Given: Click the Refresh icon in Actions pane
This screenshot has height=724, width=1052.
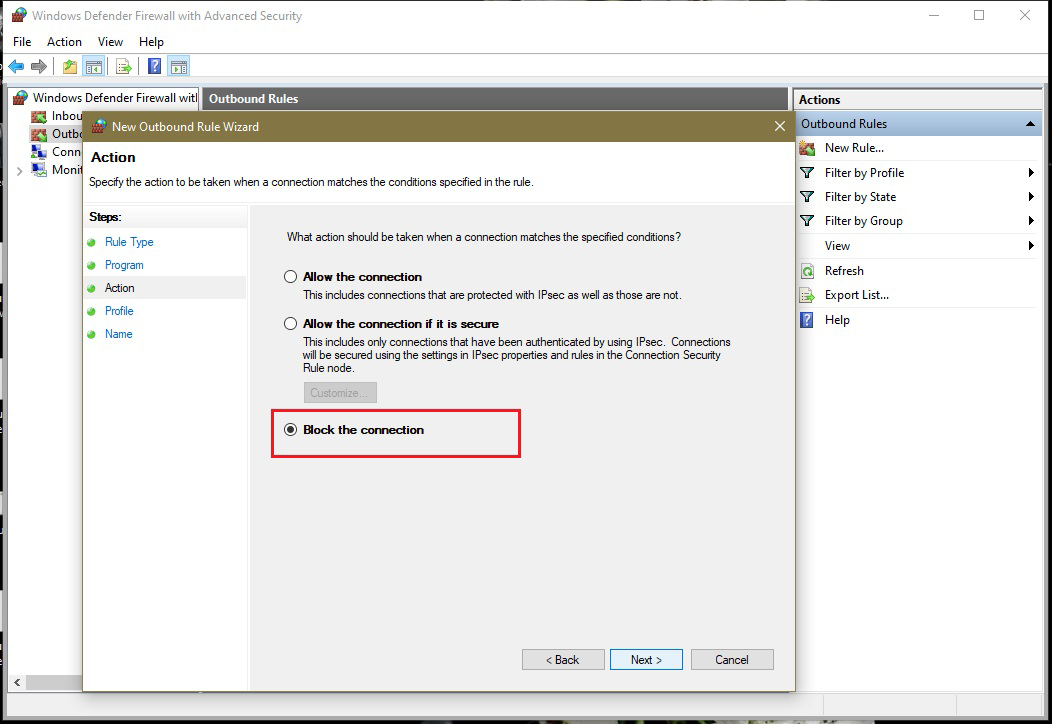Looking at the screenshot, I should point(807,271).
